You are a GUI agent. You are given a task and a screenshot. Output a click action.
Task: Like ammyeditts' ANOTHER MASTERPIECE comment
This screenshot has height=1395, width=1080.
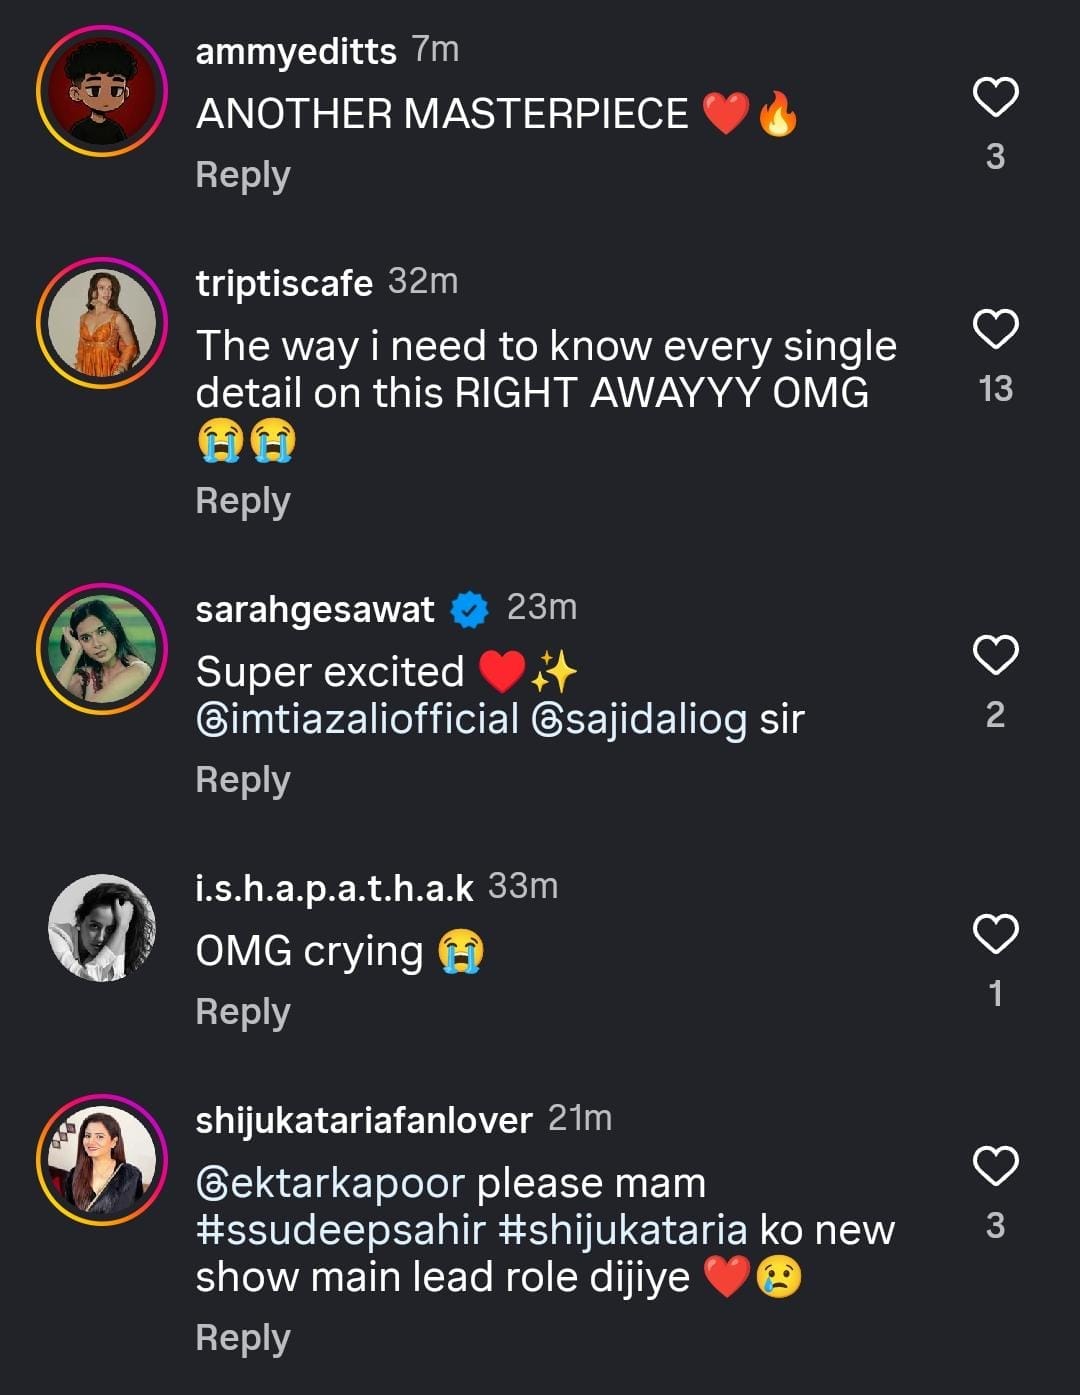pyautogui.click(x=995, y=97)
